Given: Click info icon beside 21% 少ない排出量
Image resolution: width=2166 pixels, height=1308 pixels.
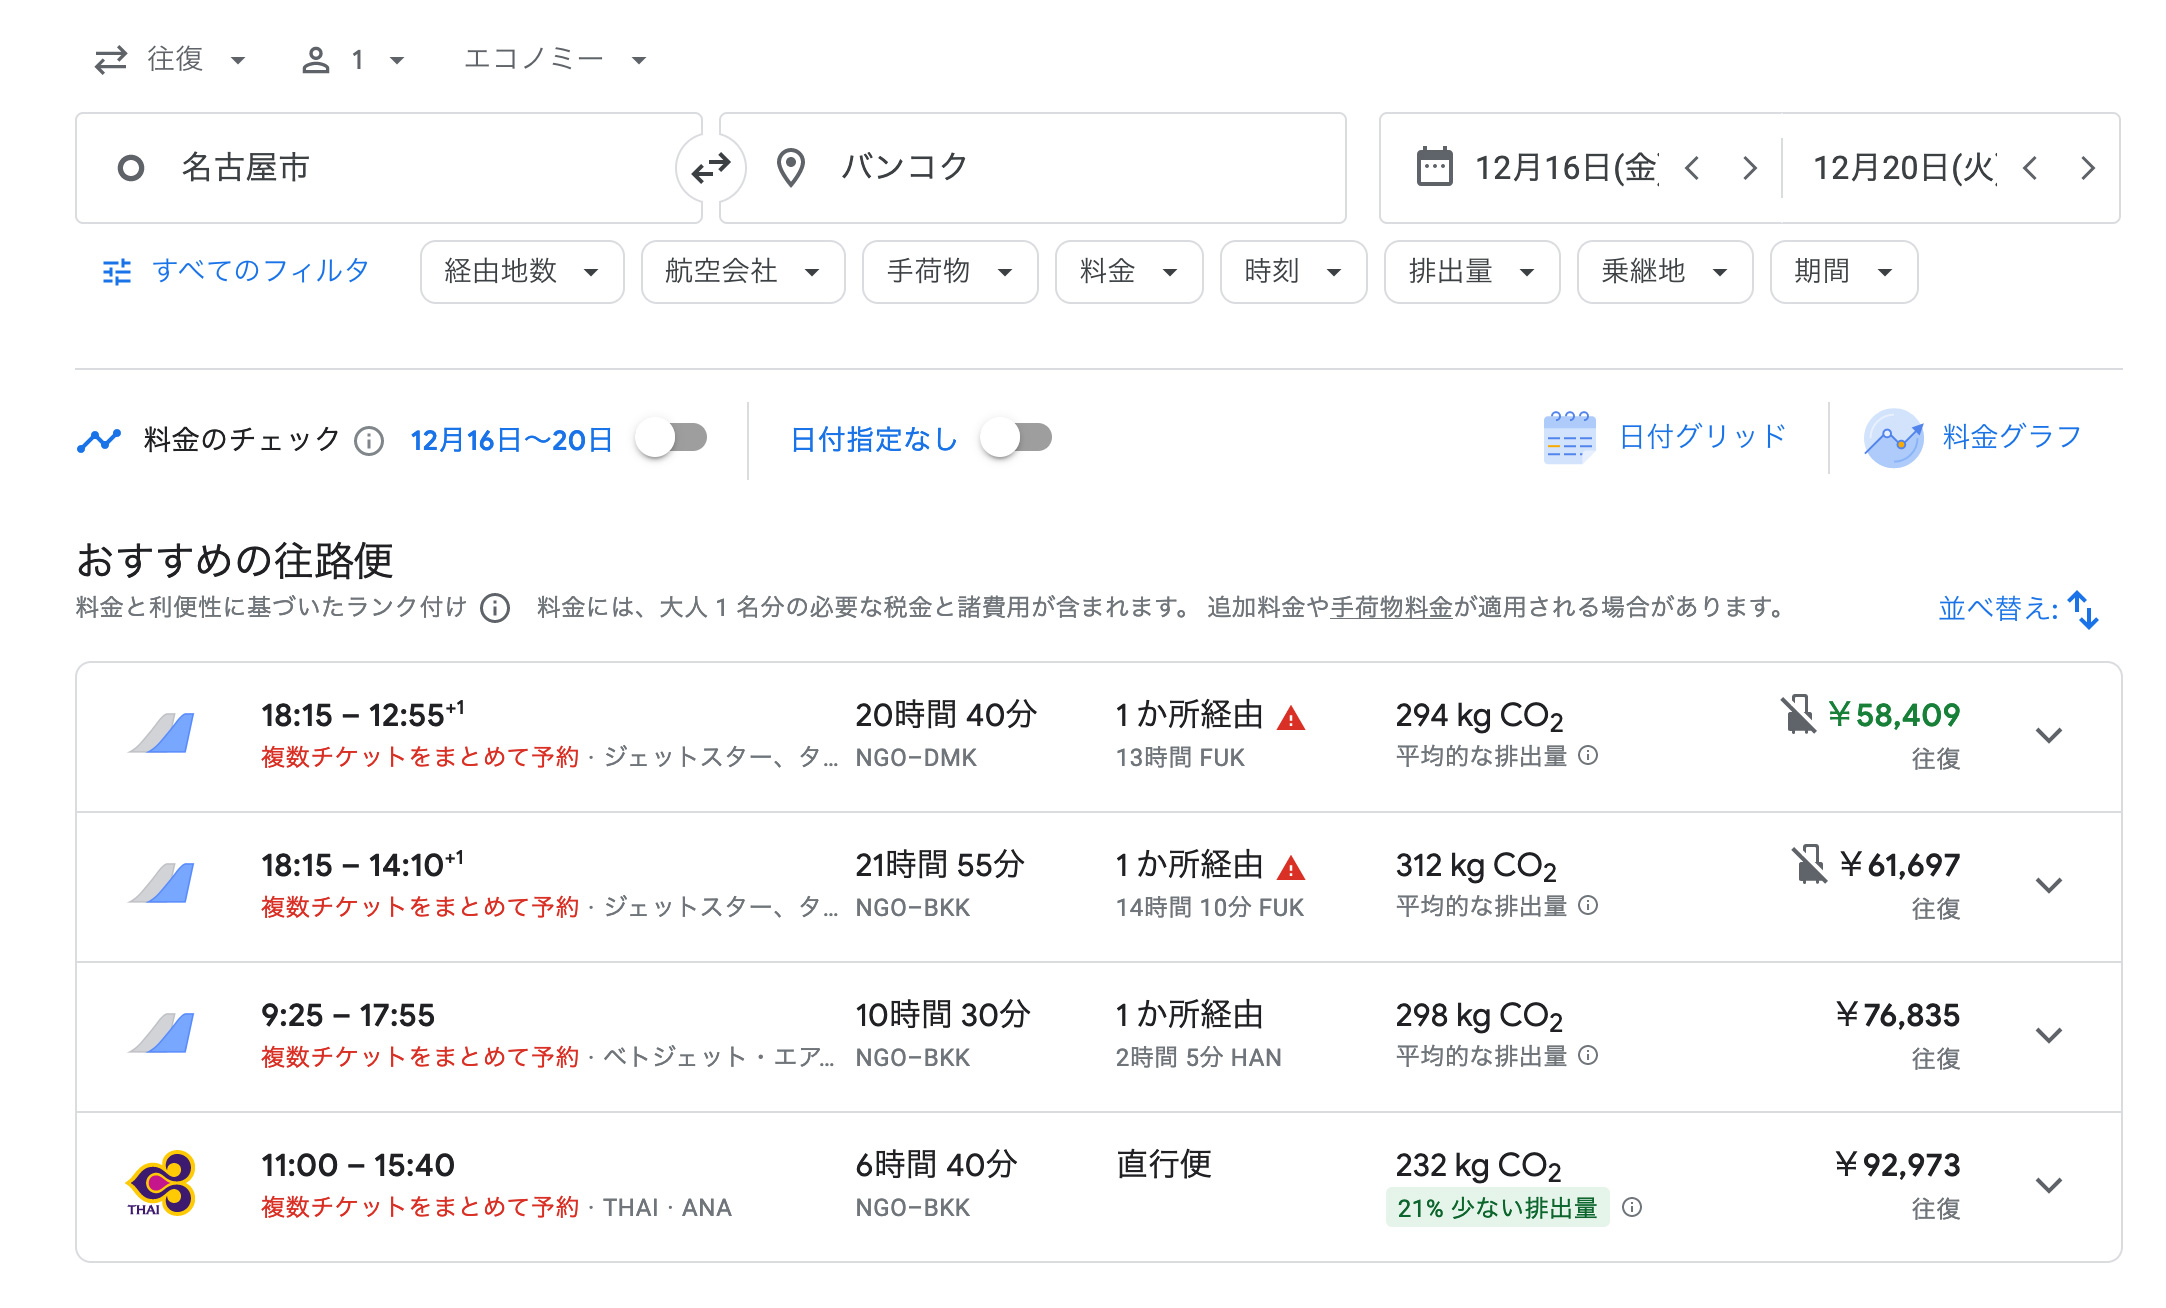Looking at the screenshot, I should coord(1632,1207).
